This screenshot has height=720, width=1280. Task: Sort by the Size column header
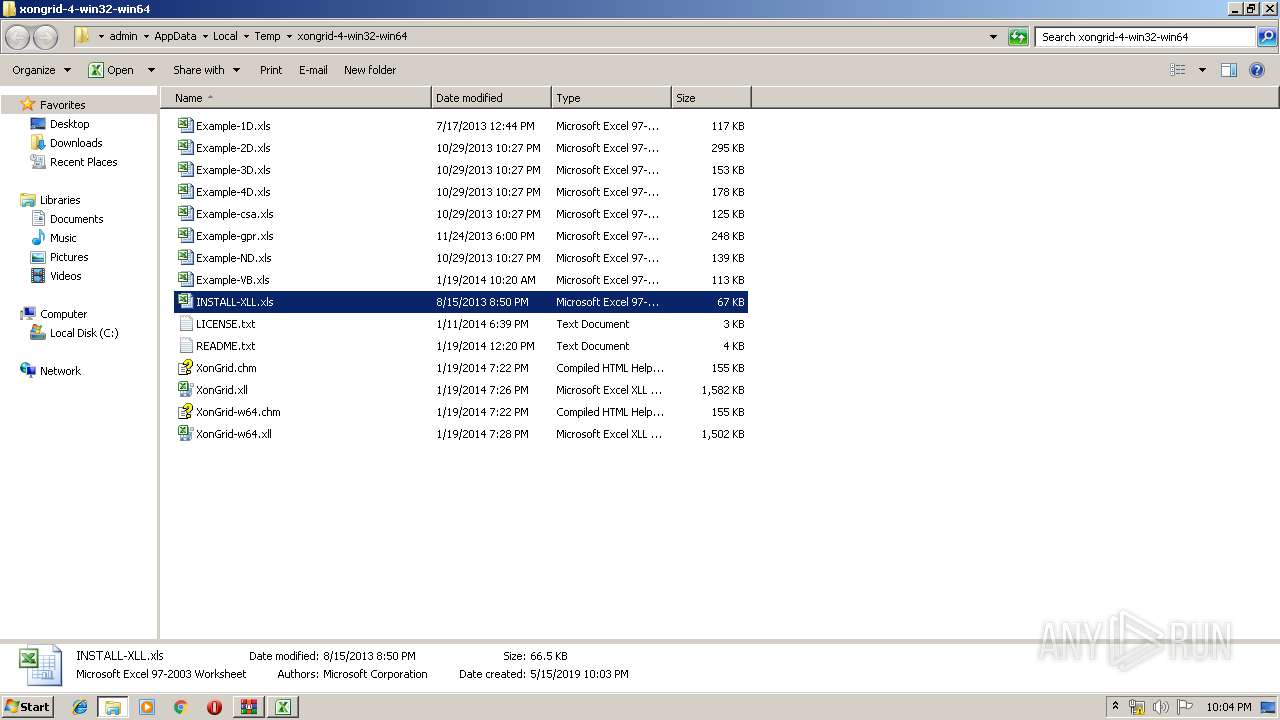tap(711, 98)
